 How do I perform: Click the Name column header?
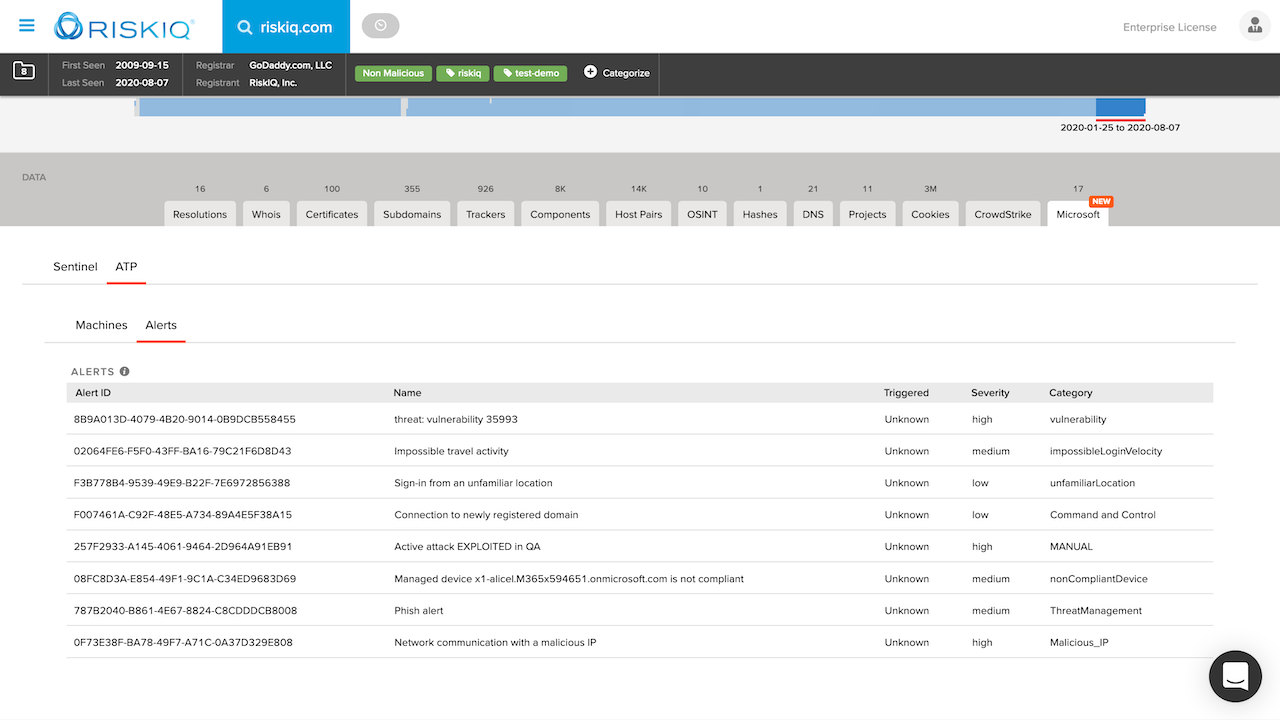tap(407, 393)
